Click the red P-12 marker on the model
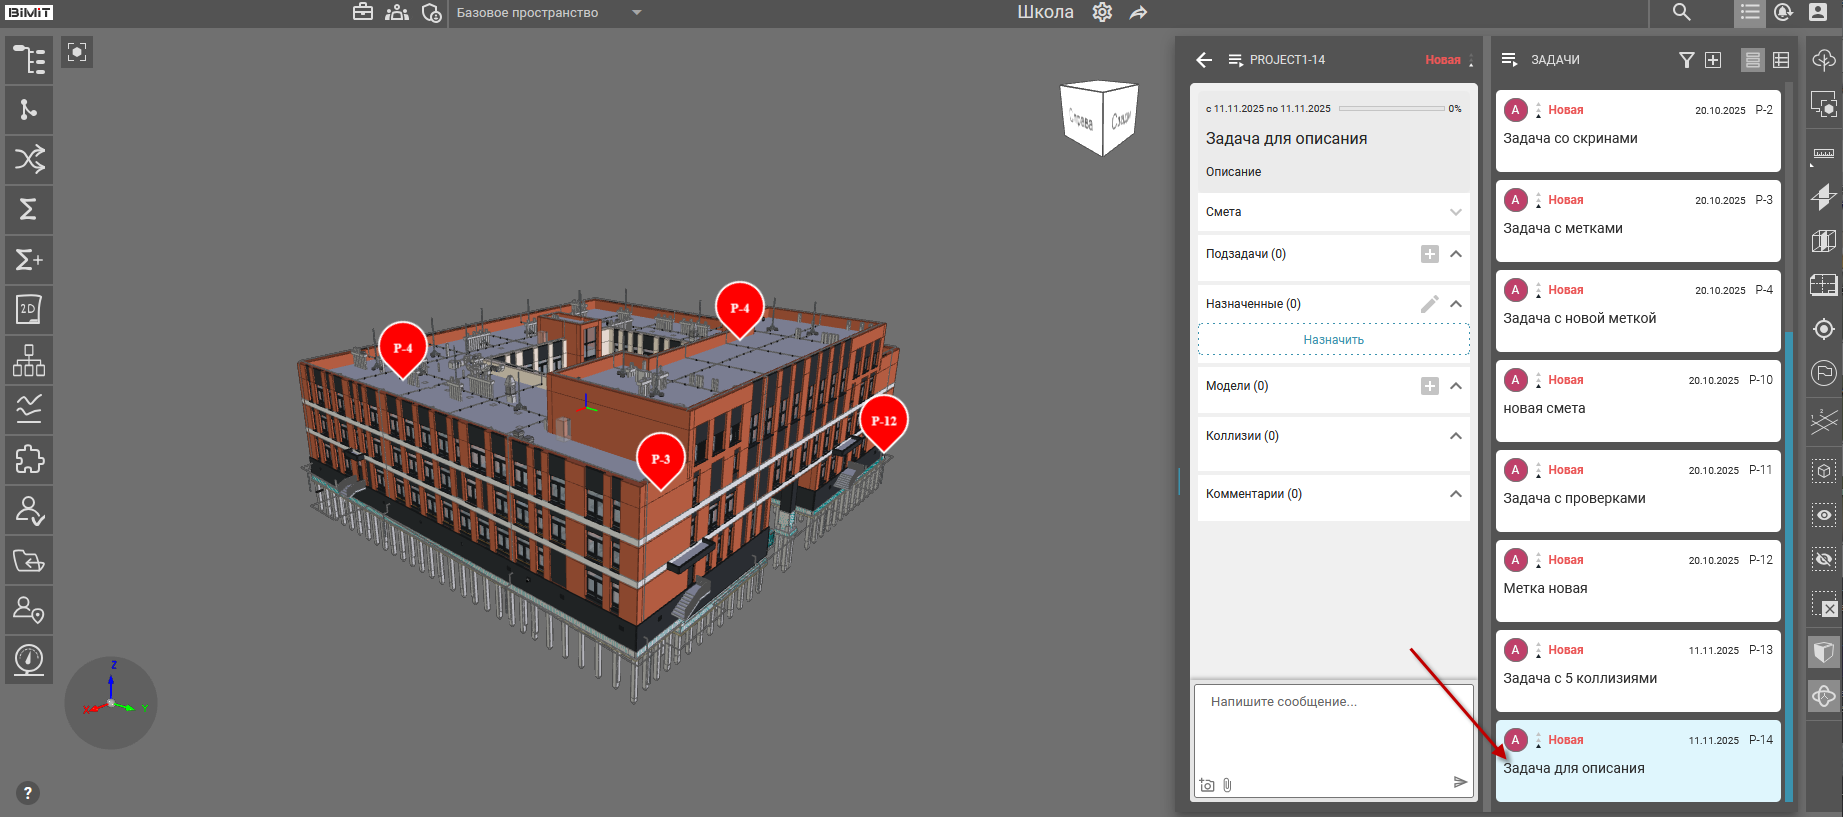Screen dimensions: 1843x817 (x=883, y=421)
